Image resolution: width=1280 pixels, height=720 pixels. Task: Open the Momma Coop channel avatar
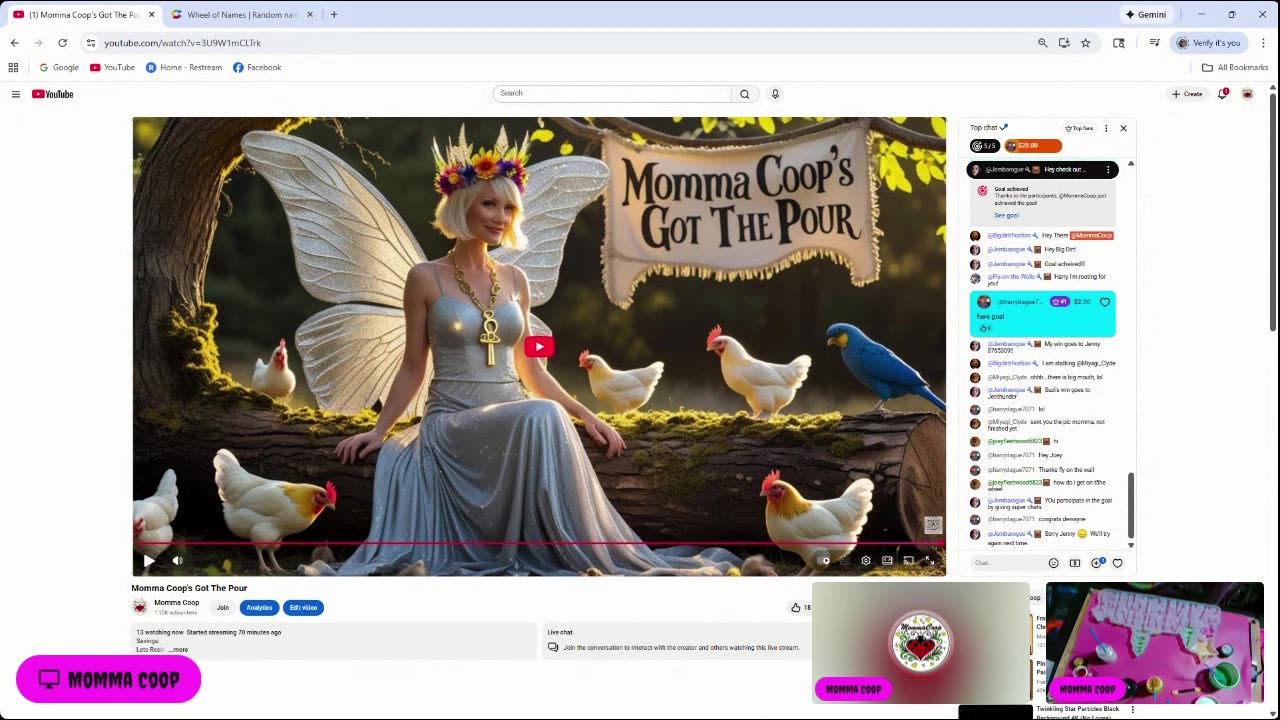140,607
